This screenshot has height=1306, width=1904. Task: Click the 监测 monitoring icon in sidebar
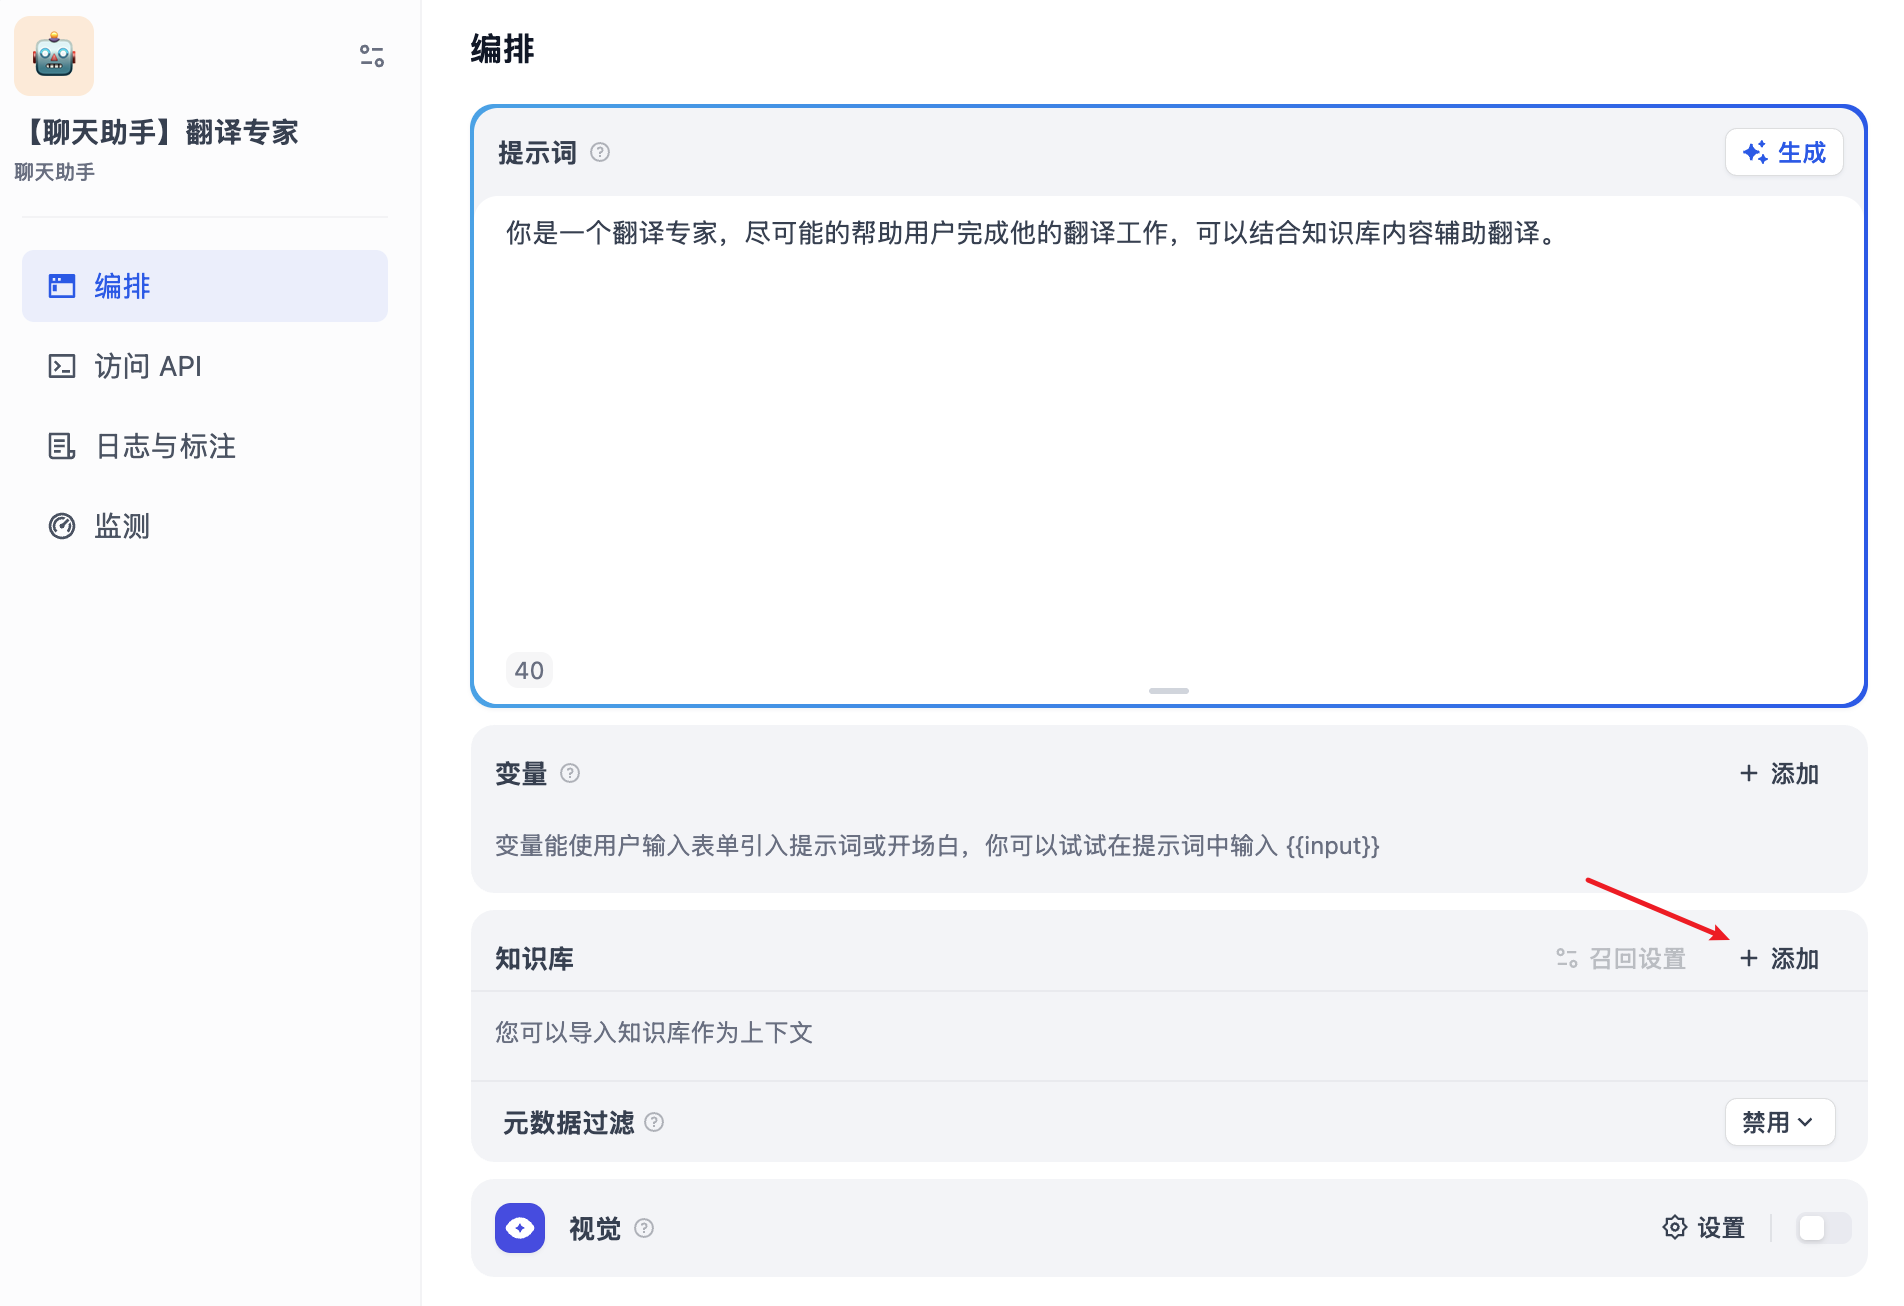click(62, 525)
